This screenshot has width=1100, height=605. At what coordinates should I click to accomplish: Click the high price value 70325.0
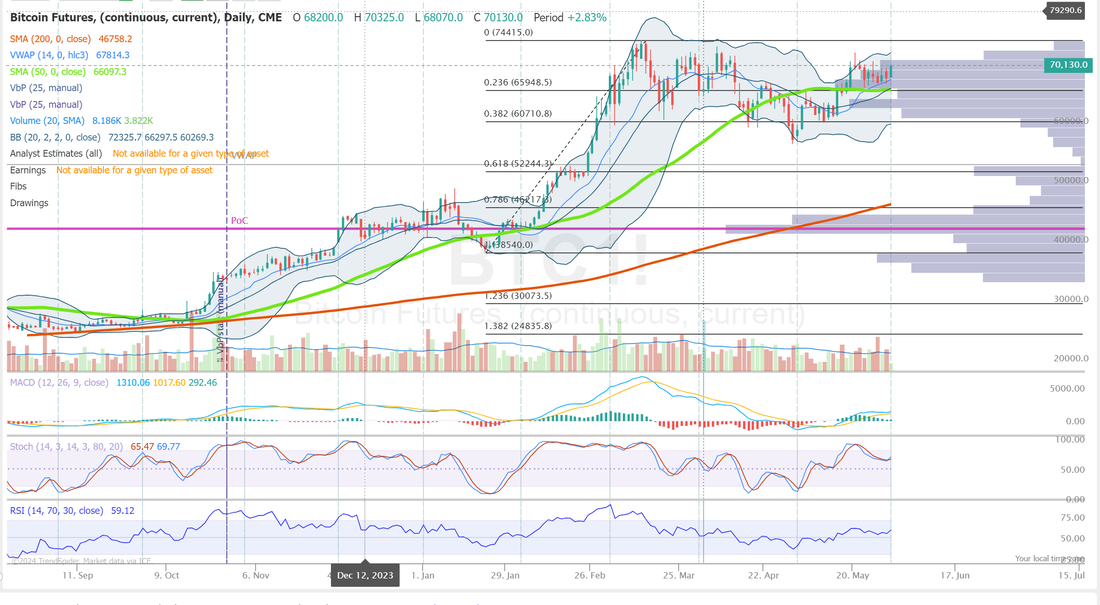pyautogui.click(x=384, y=17)
